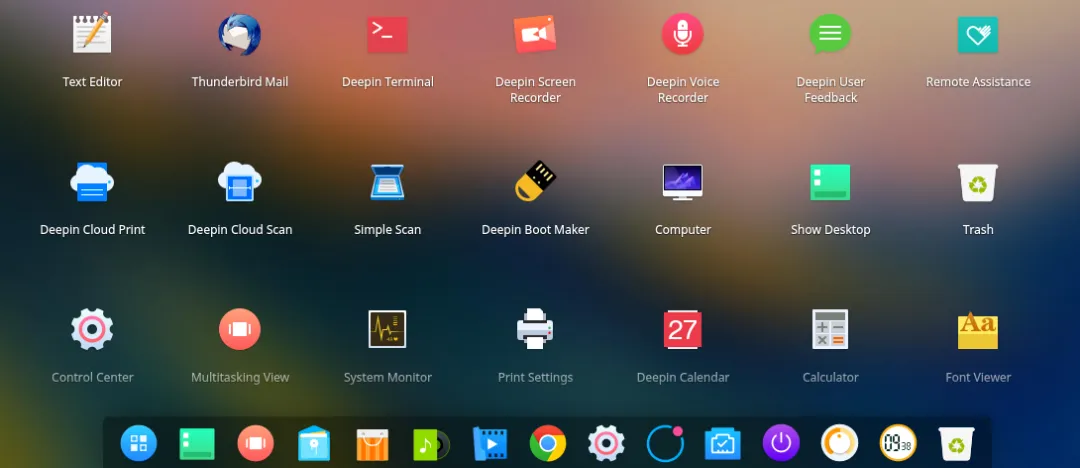Launch Thunderbird Mail
1080x468 pixels.
pyautogui.click(x=240, y=34)
